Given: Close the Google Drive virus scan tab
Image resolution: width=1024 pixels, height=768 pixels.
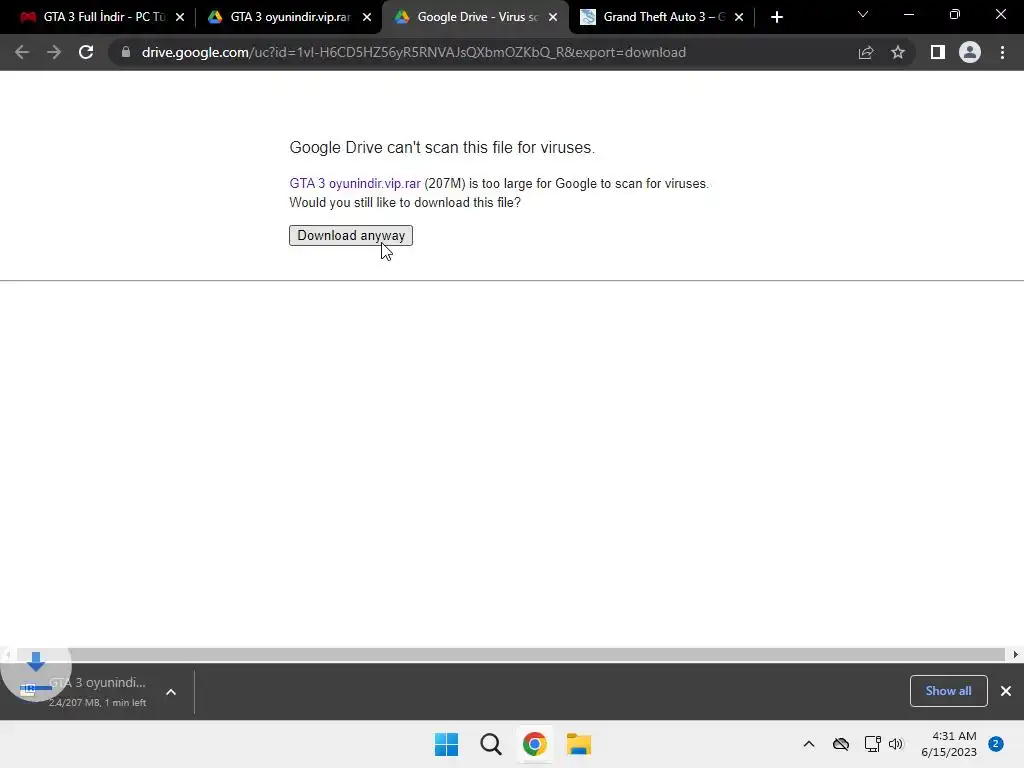Looking at the screenshot, I should pyautogui.click(x=553, y=17).
